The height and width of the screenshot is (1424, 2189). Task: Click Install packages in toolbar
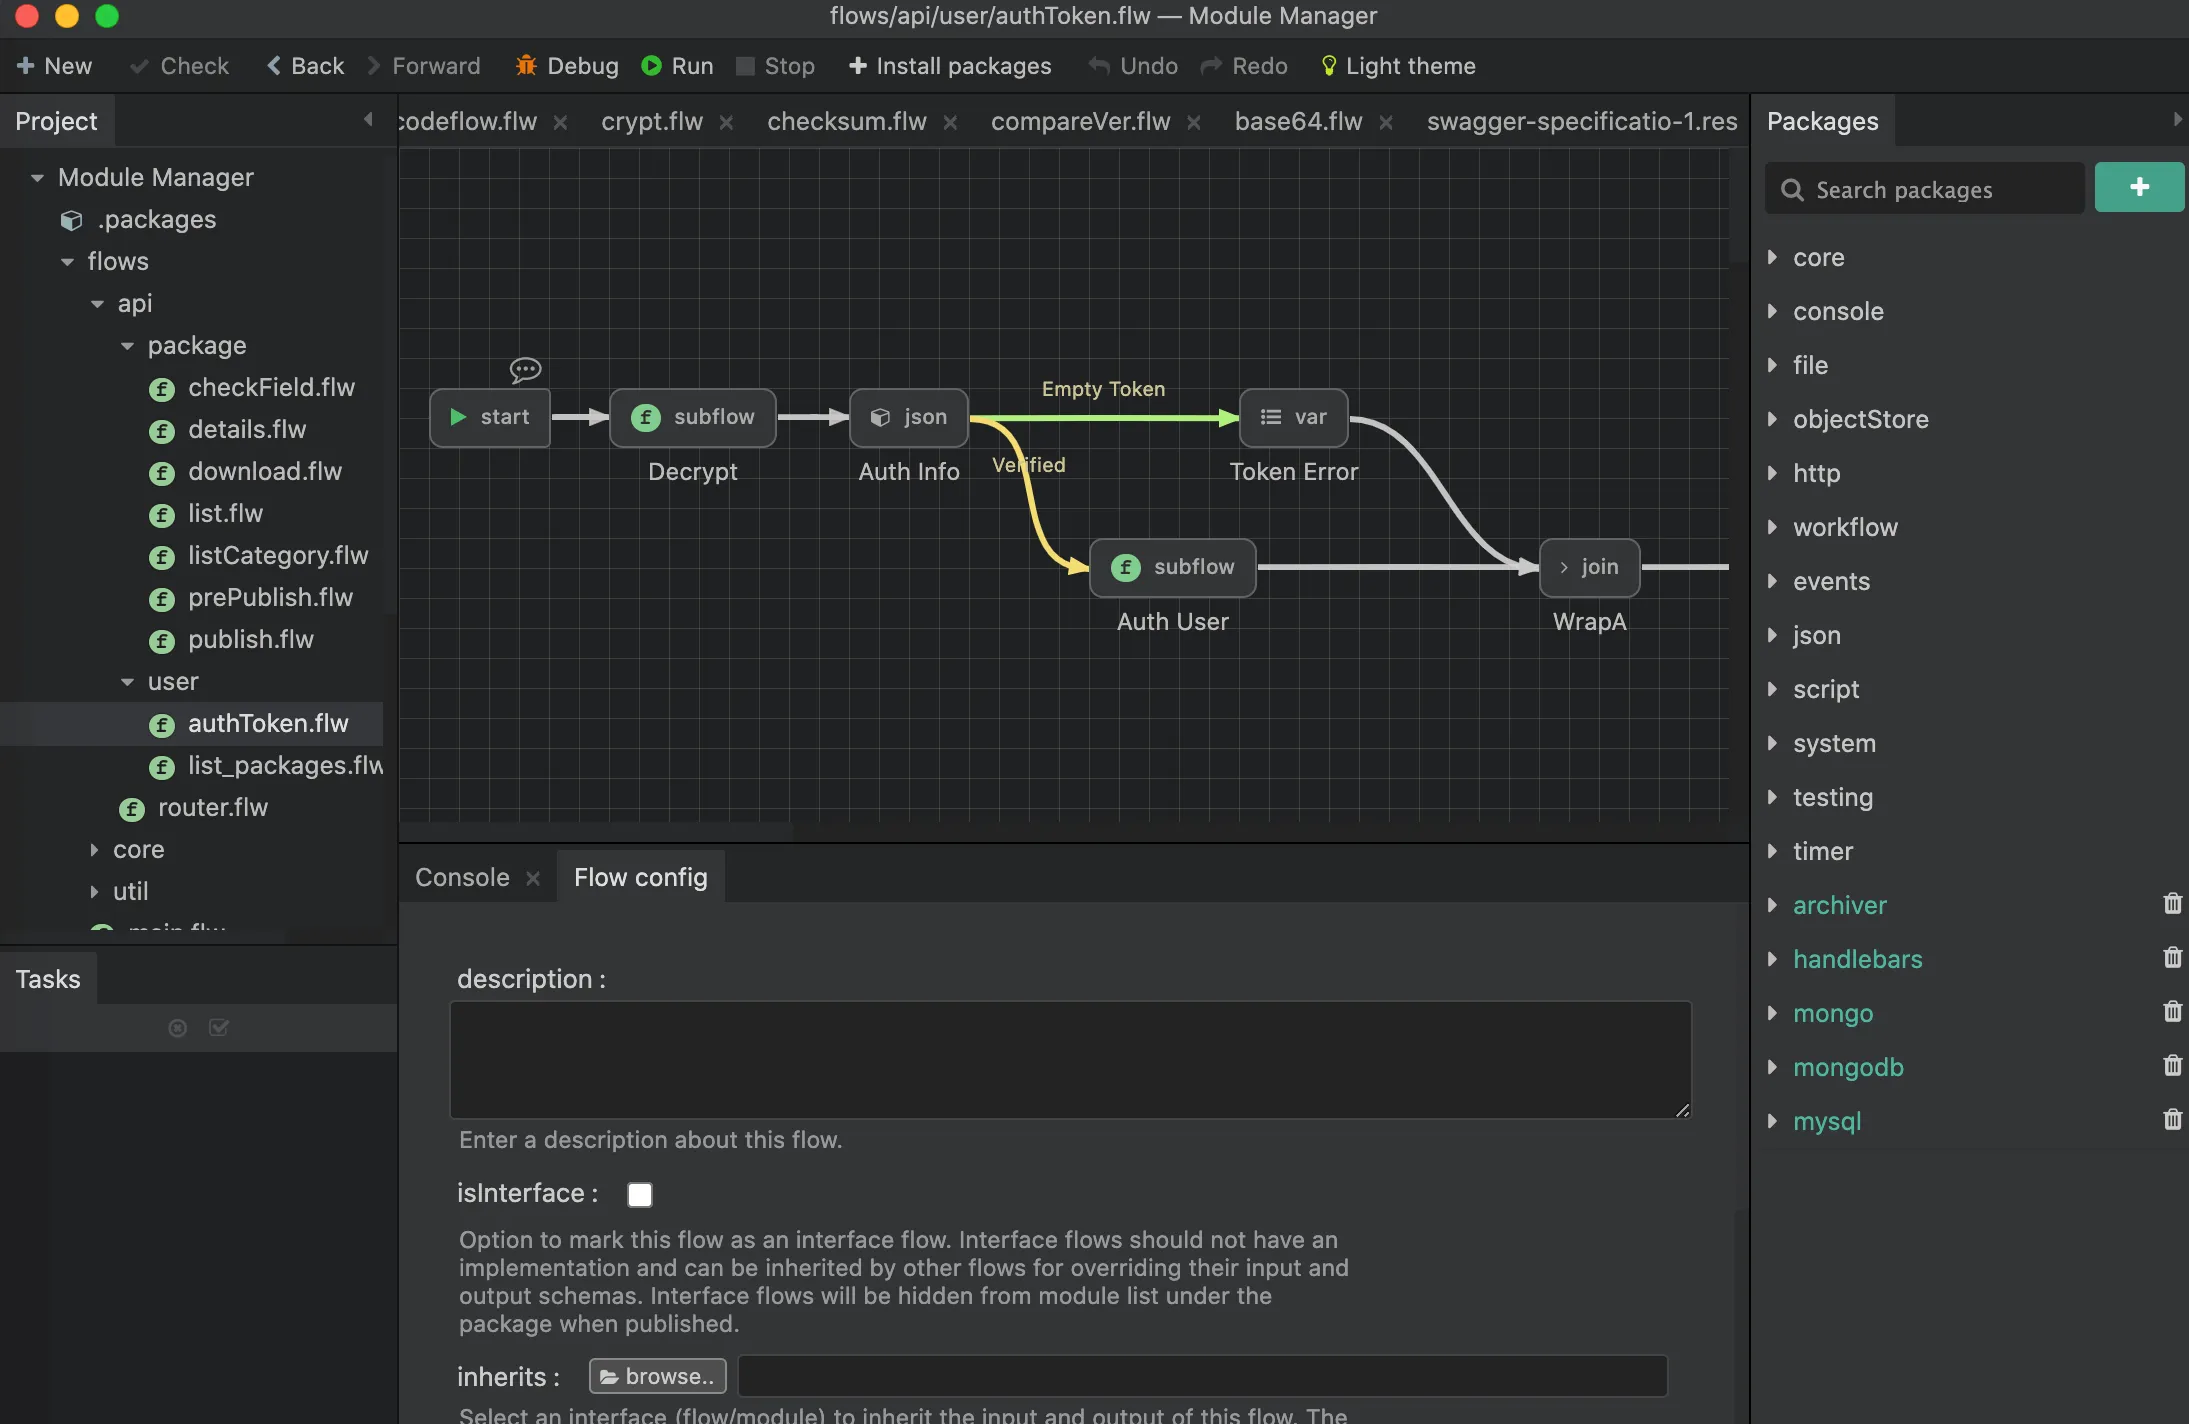click(950, 66)
